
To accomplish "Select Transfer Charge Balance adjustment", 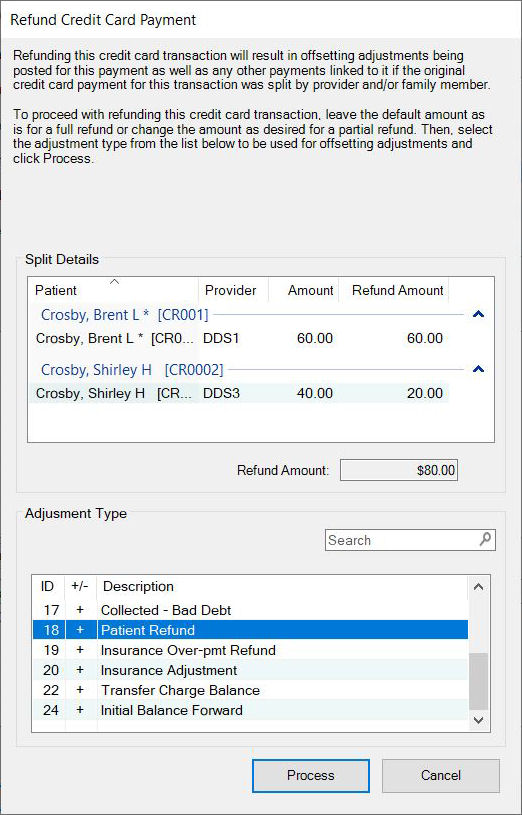I will (250, 690).
